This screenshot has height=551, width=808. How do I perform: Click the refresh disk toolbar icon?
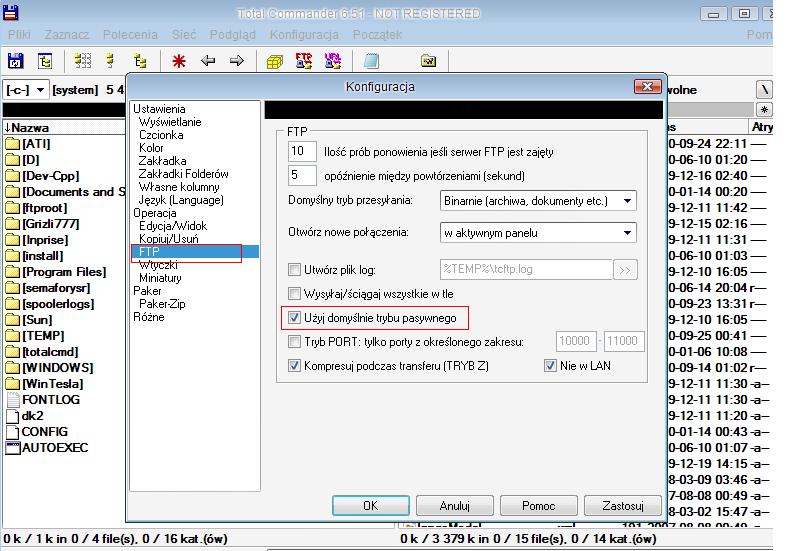(15, 61)
